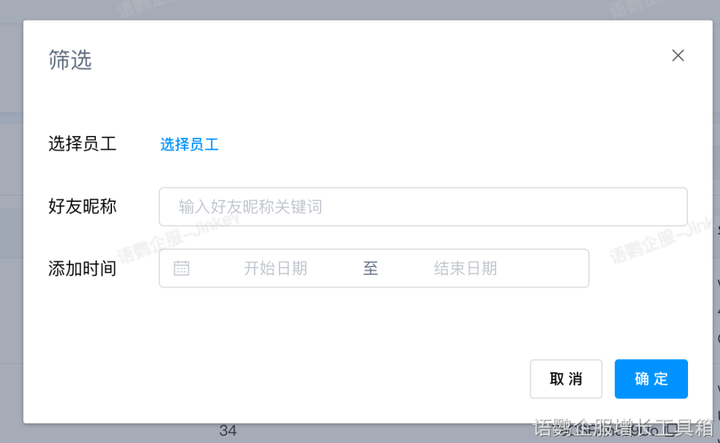Click the black 选择员工 field label

click(82, 144)
